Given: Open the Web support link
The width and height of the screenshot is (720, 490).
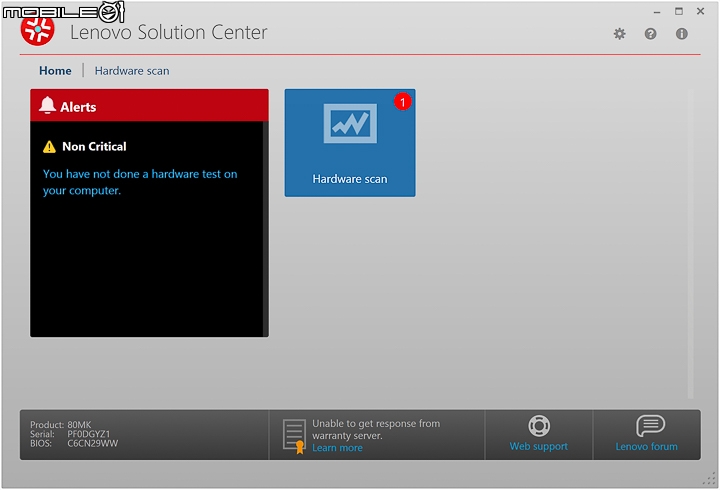Looking at the screenshot, I should coord(539,446).
